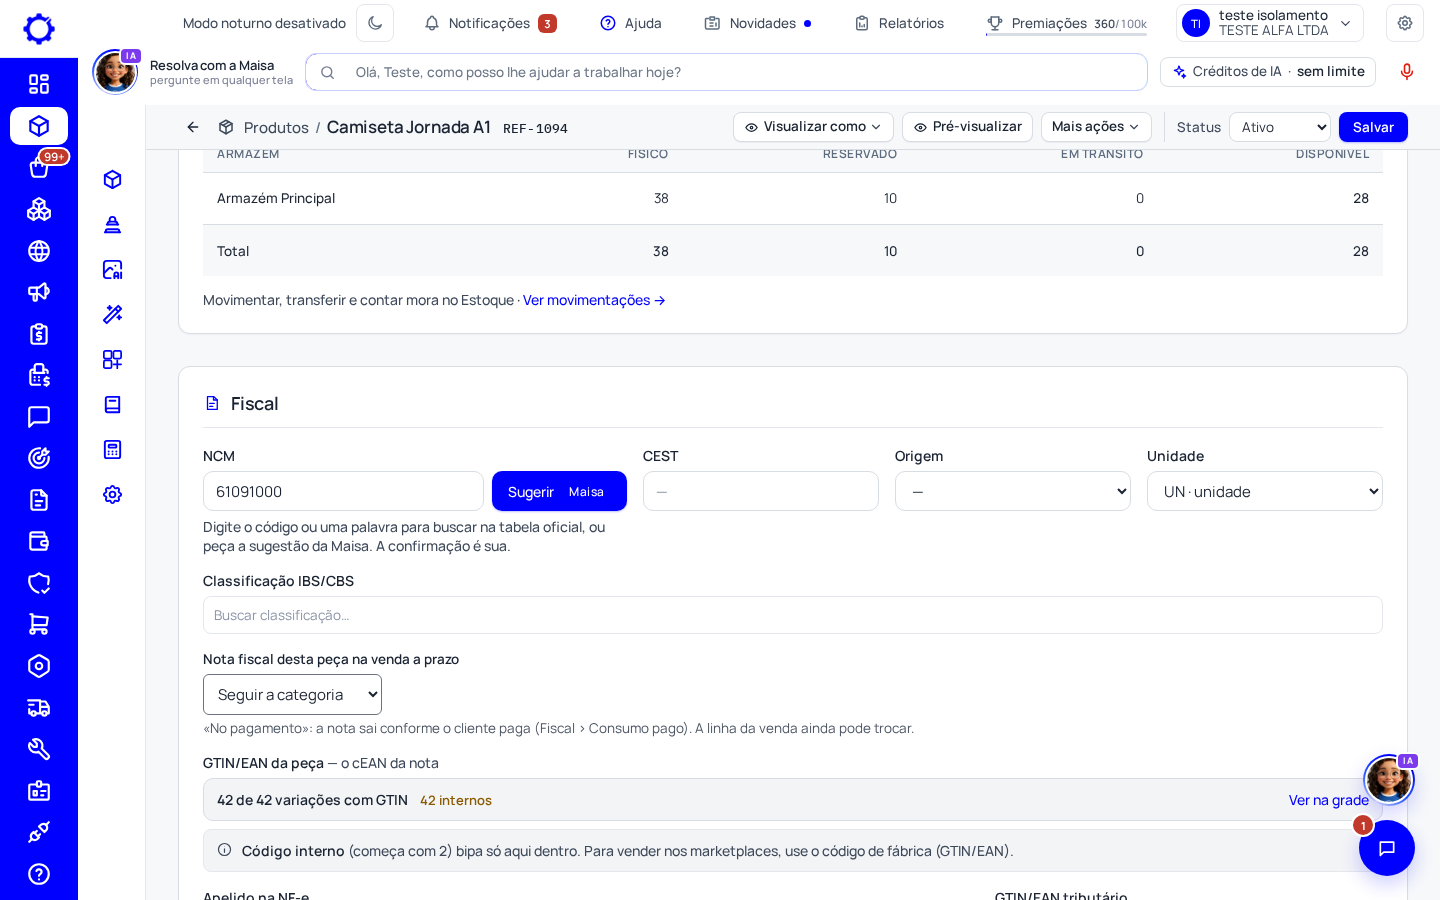The width and height of the screenshot is (1440, 900).
Task: Follow the Ver movimentações link
Action: (x=594, y=300)
